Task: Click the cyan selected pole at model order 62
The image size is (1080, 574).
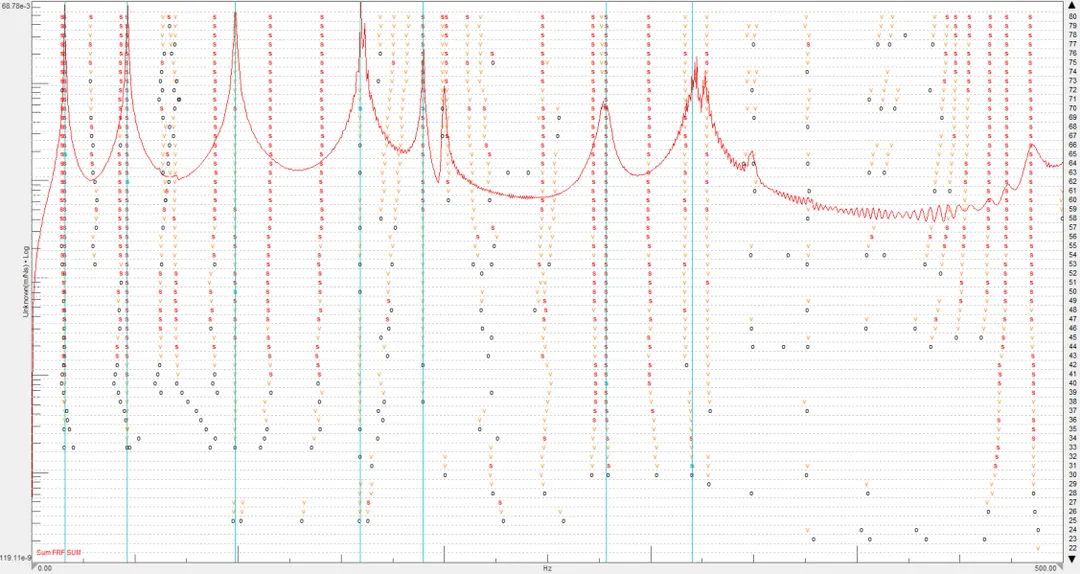Action: (x=127, y=181)
